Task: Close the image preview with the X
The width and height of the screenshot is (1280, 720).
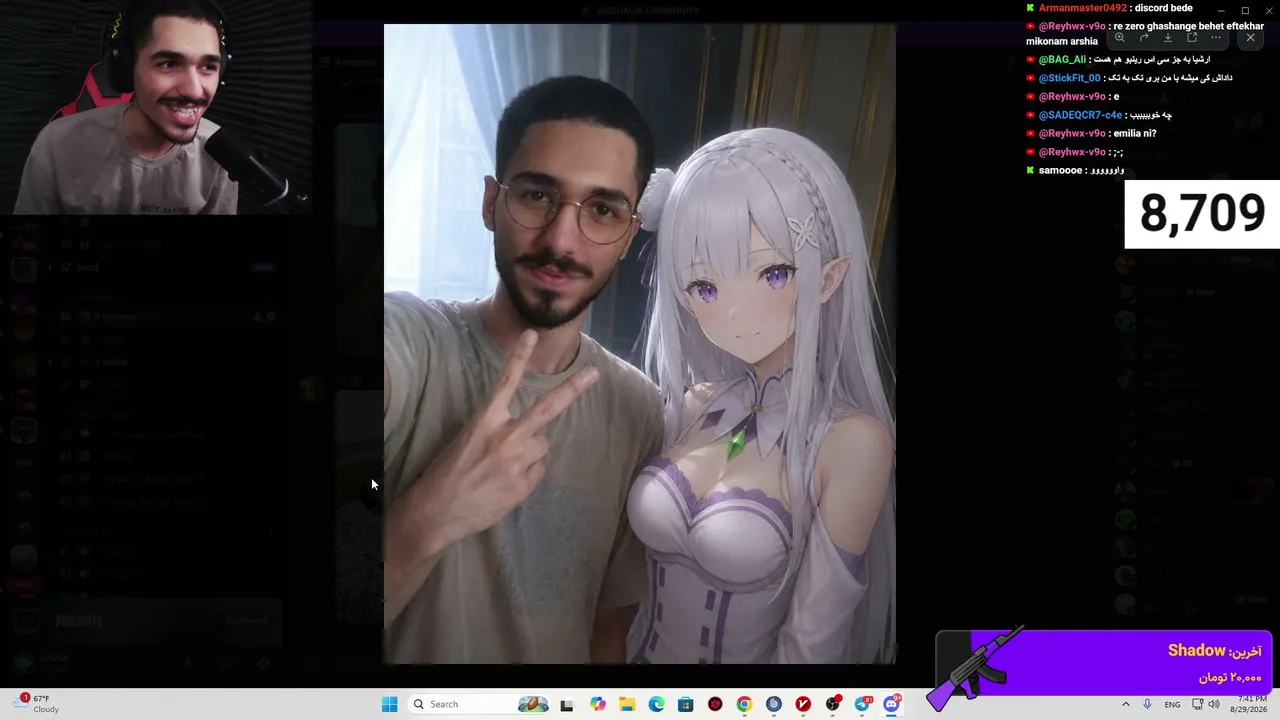Action: tap(1250, 38)
